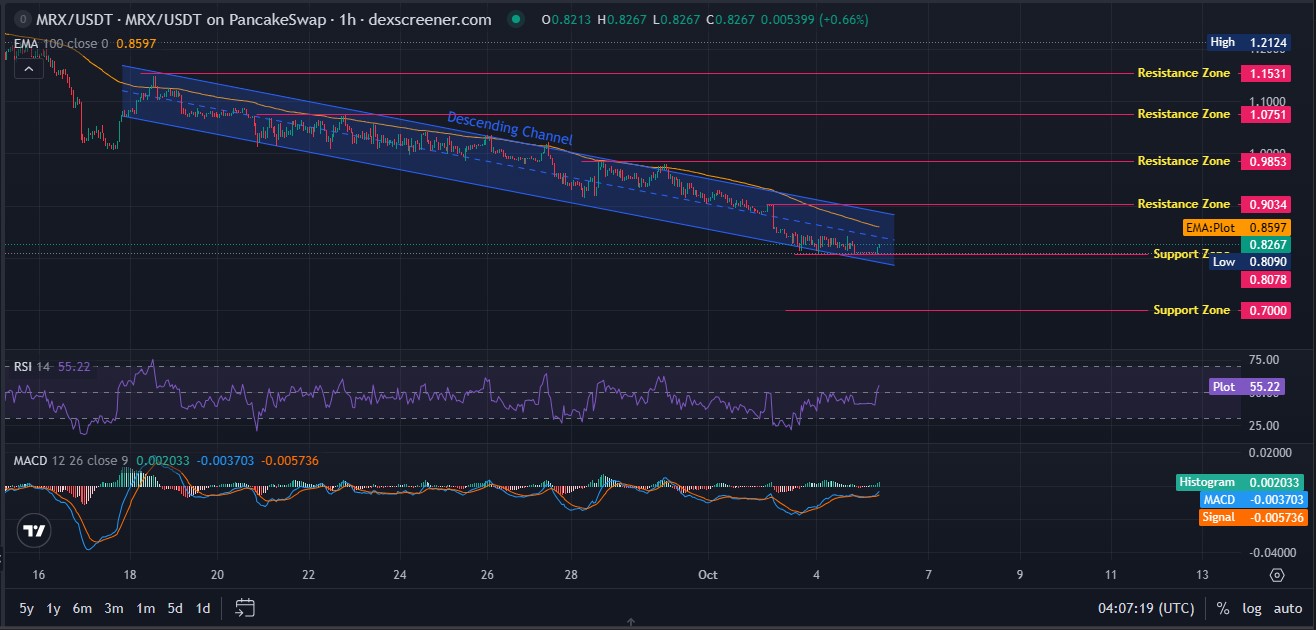The height and width of the screenshot is (630, 1316).
Task: Select the 1y time range
Action: pos(54,607)
